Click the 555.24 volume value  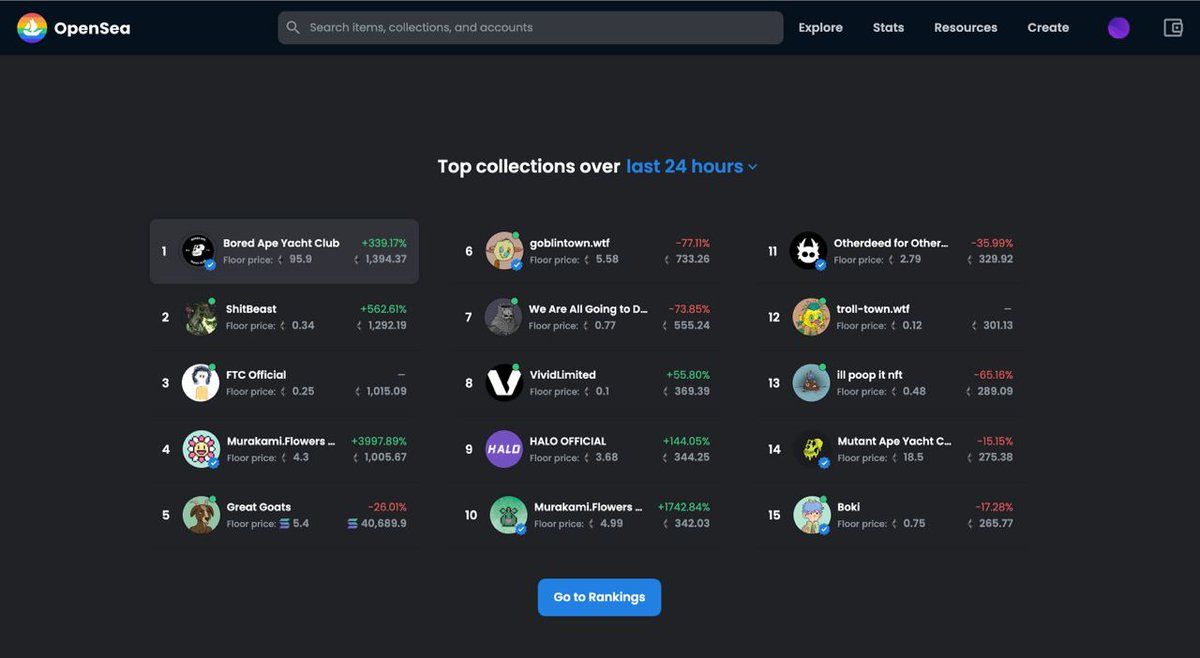(692, 325)
